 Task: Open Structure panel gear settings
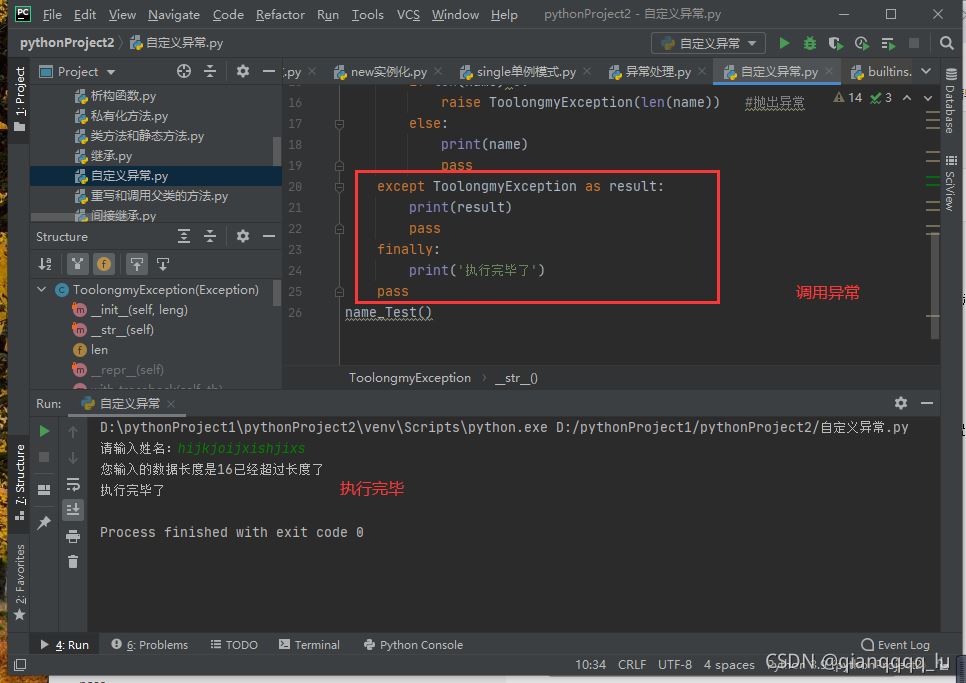(242, 236)
